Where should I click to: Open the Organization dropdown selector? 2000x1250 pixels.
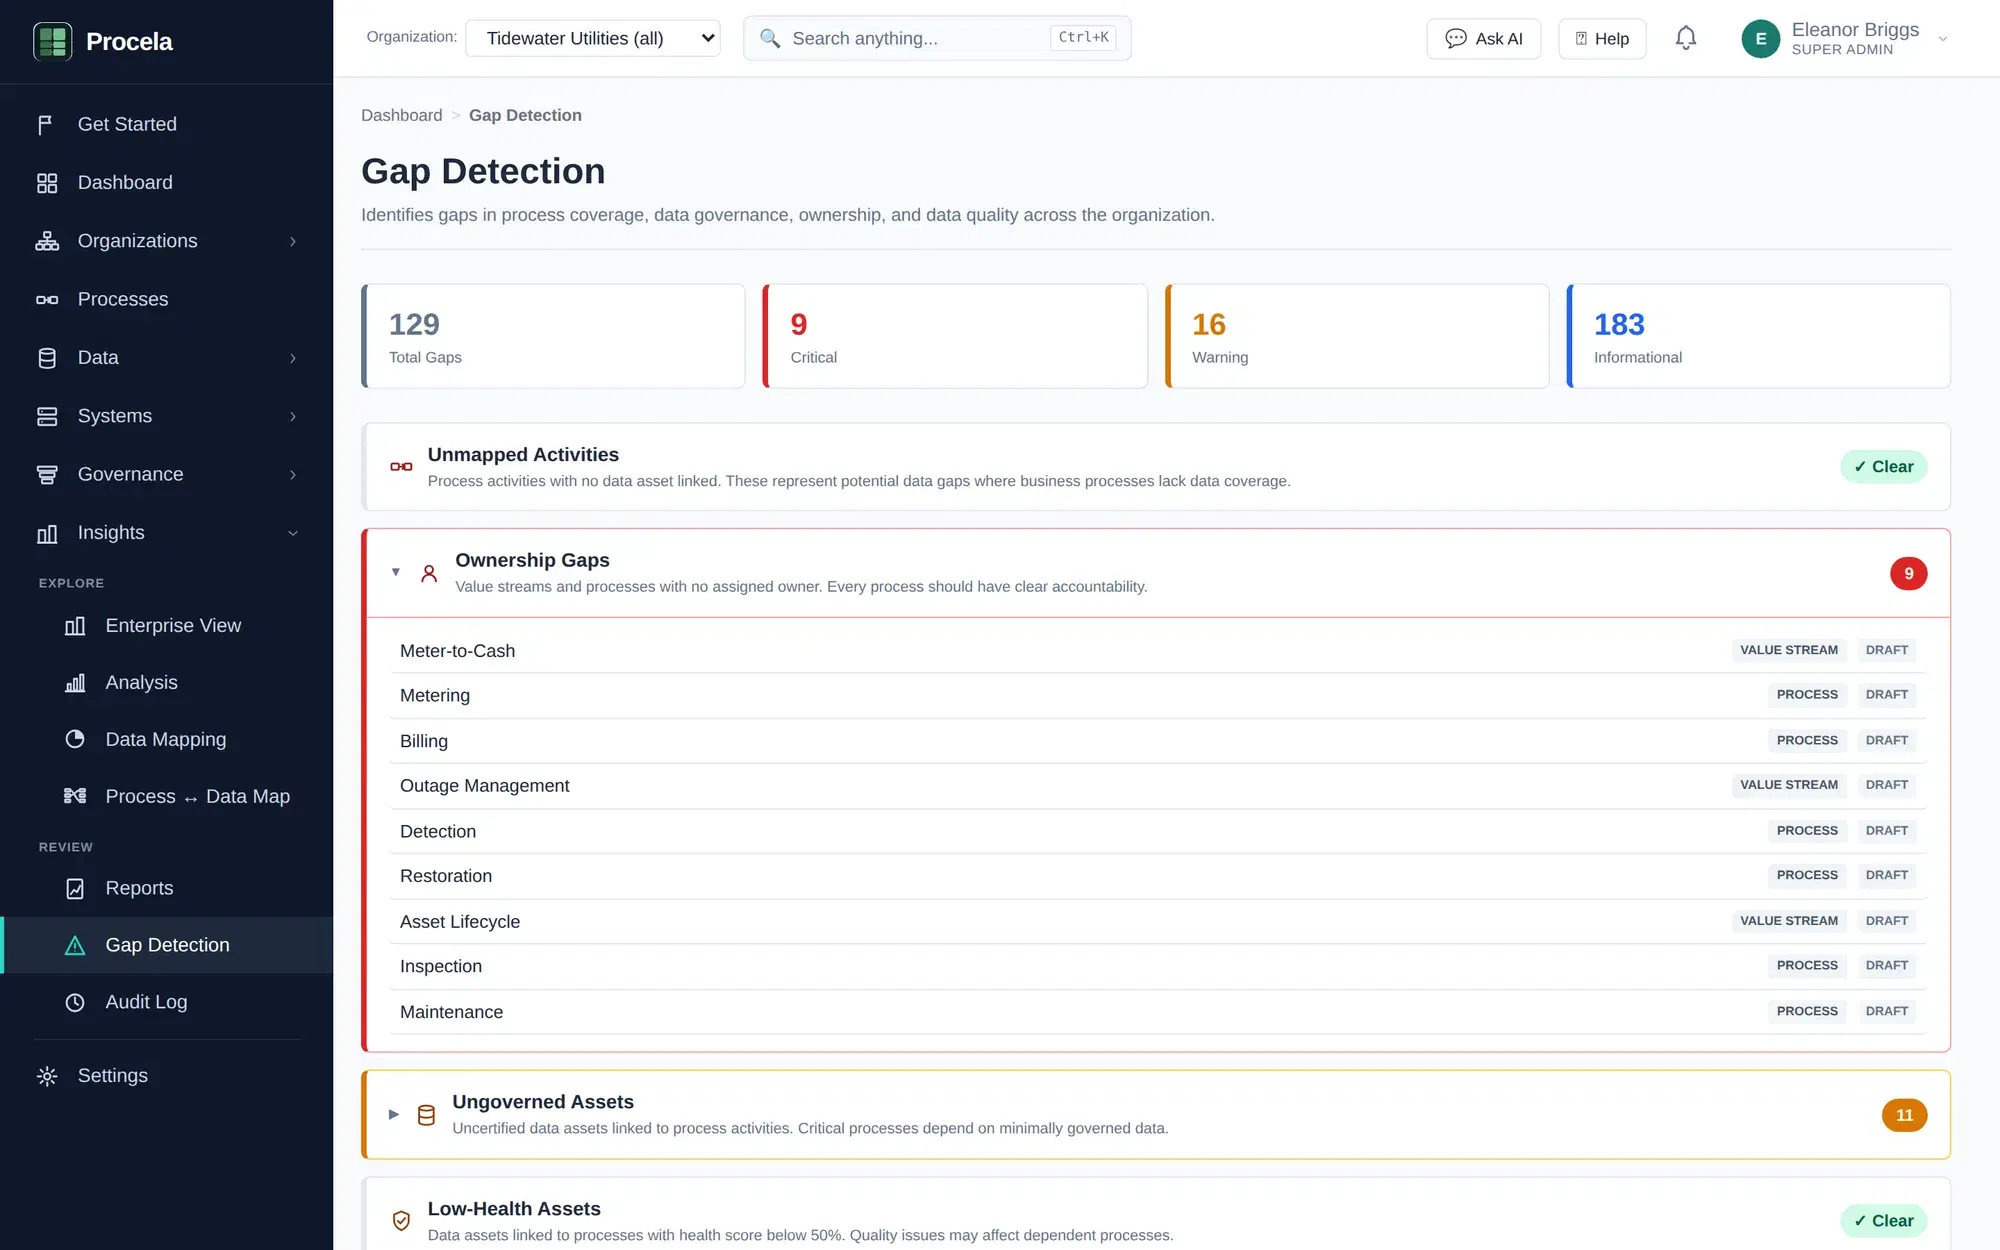(x=593, y=38)
